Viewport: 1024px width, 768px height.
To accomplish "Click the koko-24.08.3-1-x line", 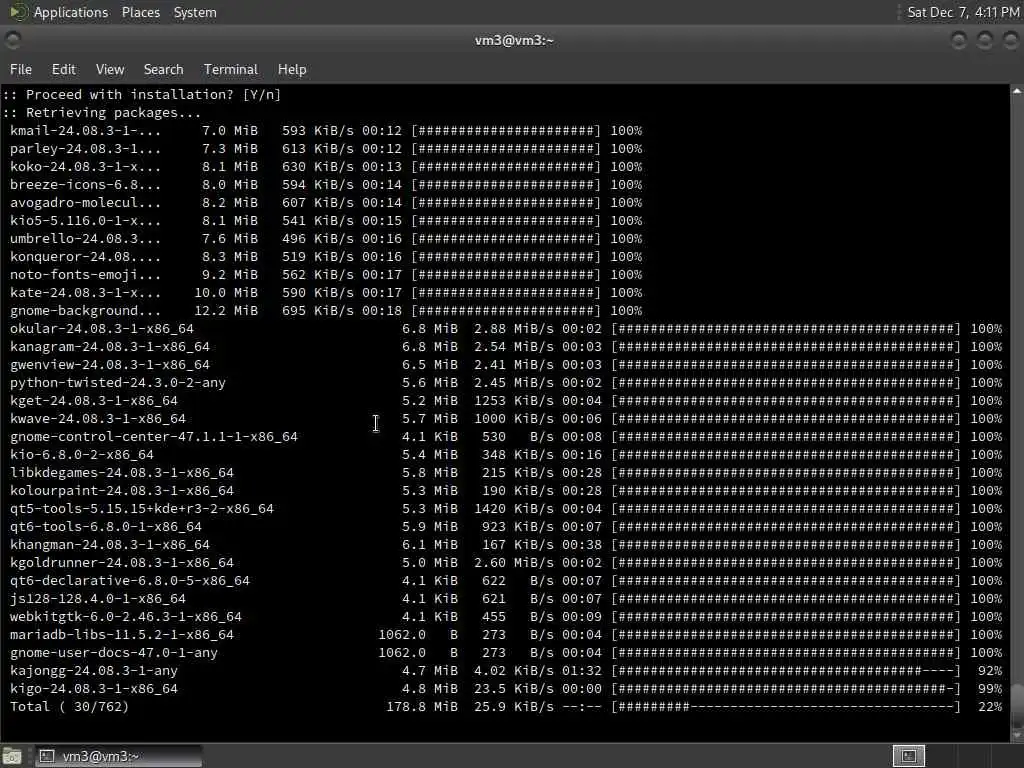I will pyautogui.click(x=326, y=167).
